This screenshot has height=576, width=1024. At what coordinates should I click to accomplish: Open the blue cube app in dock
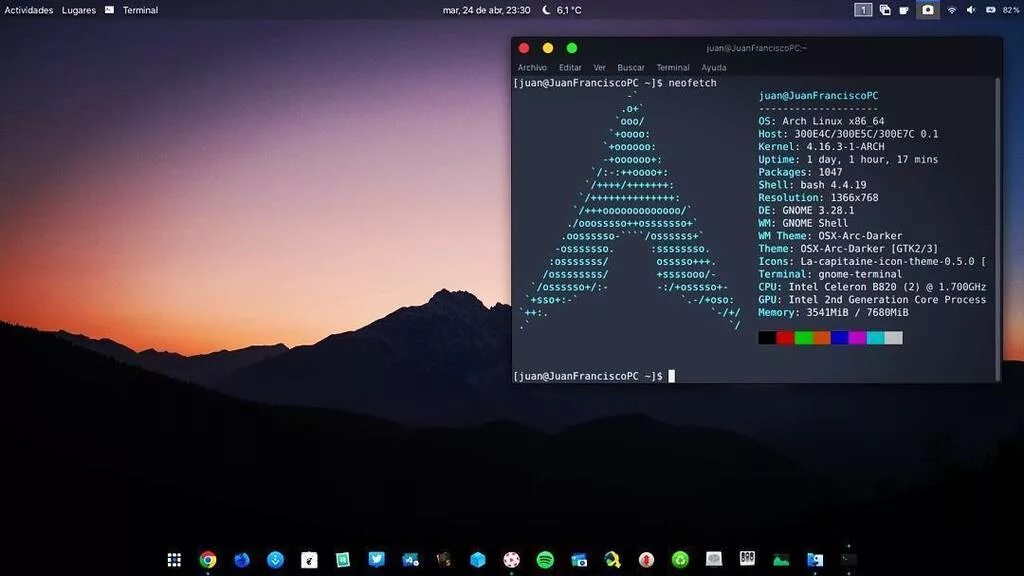click(x=477, y=560)
